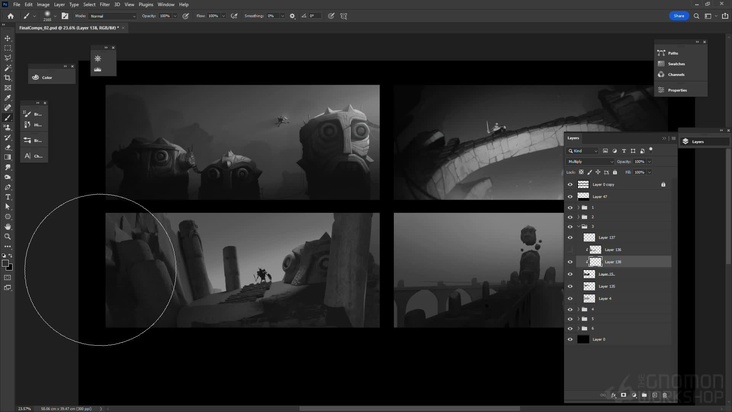Select the Eyedropper tool
Viewport: 732px width, 412px height.
click(x=7, y=98)
